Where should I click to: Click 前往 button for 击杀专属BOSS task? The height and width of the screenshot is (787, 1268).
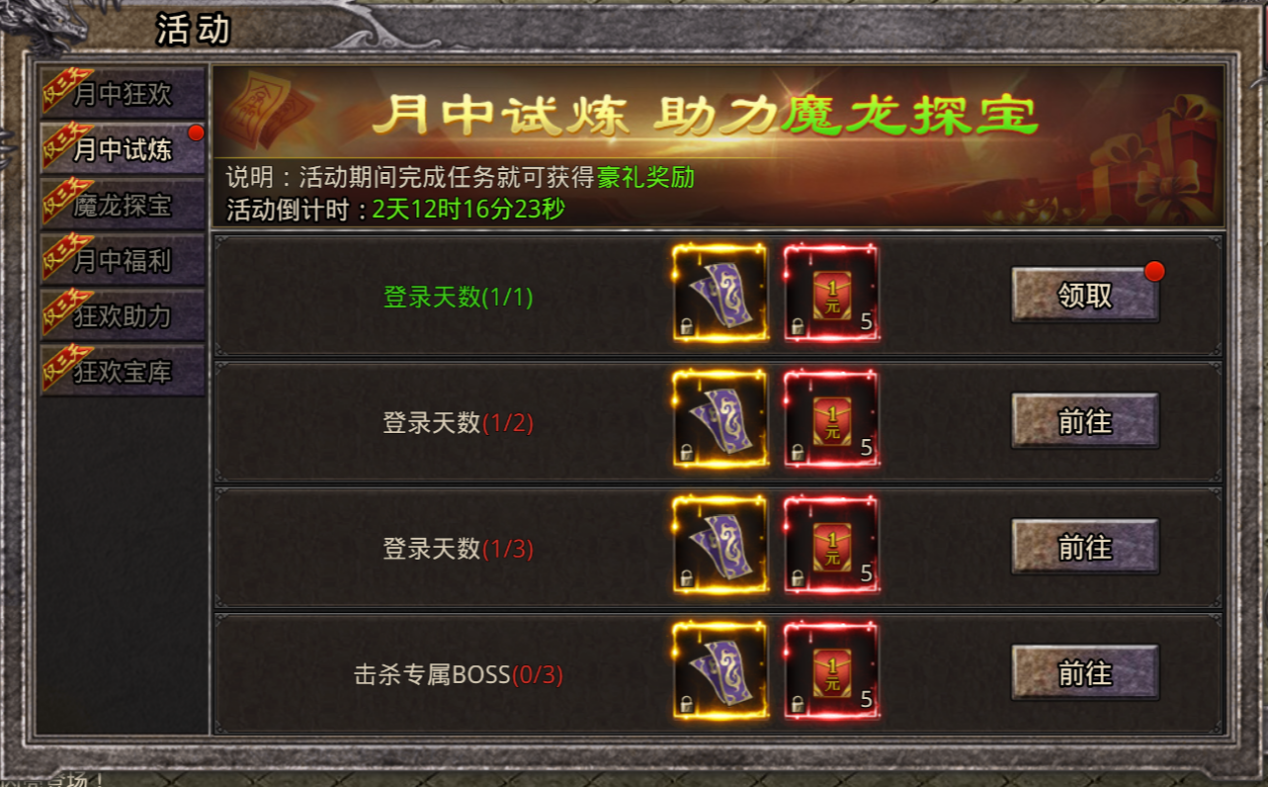click(1085, 673)
